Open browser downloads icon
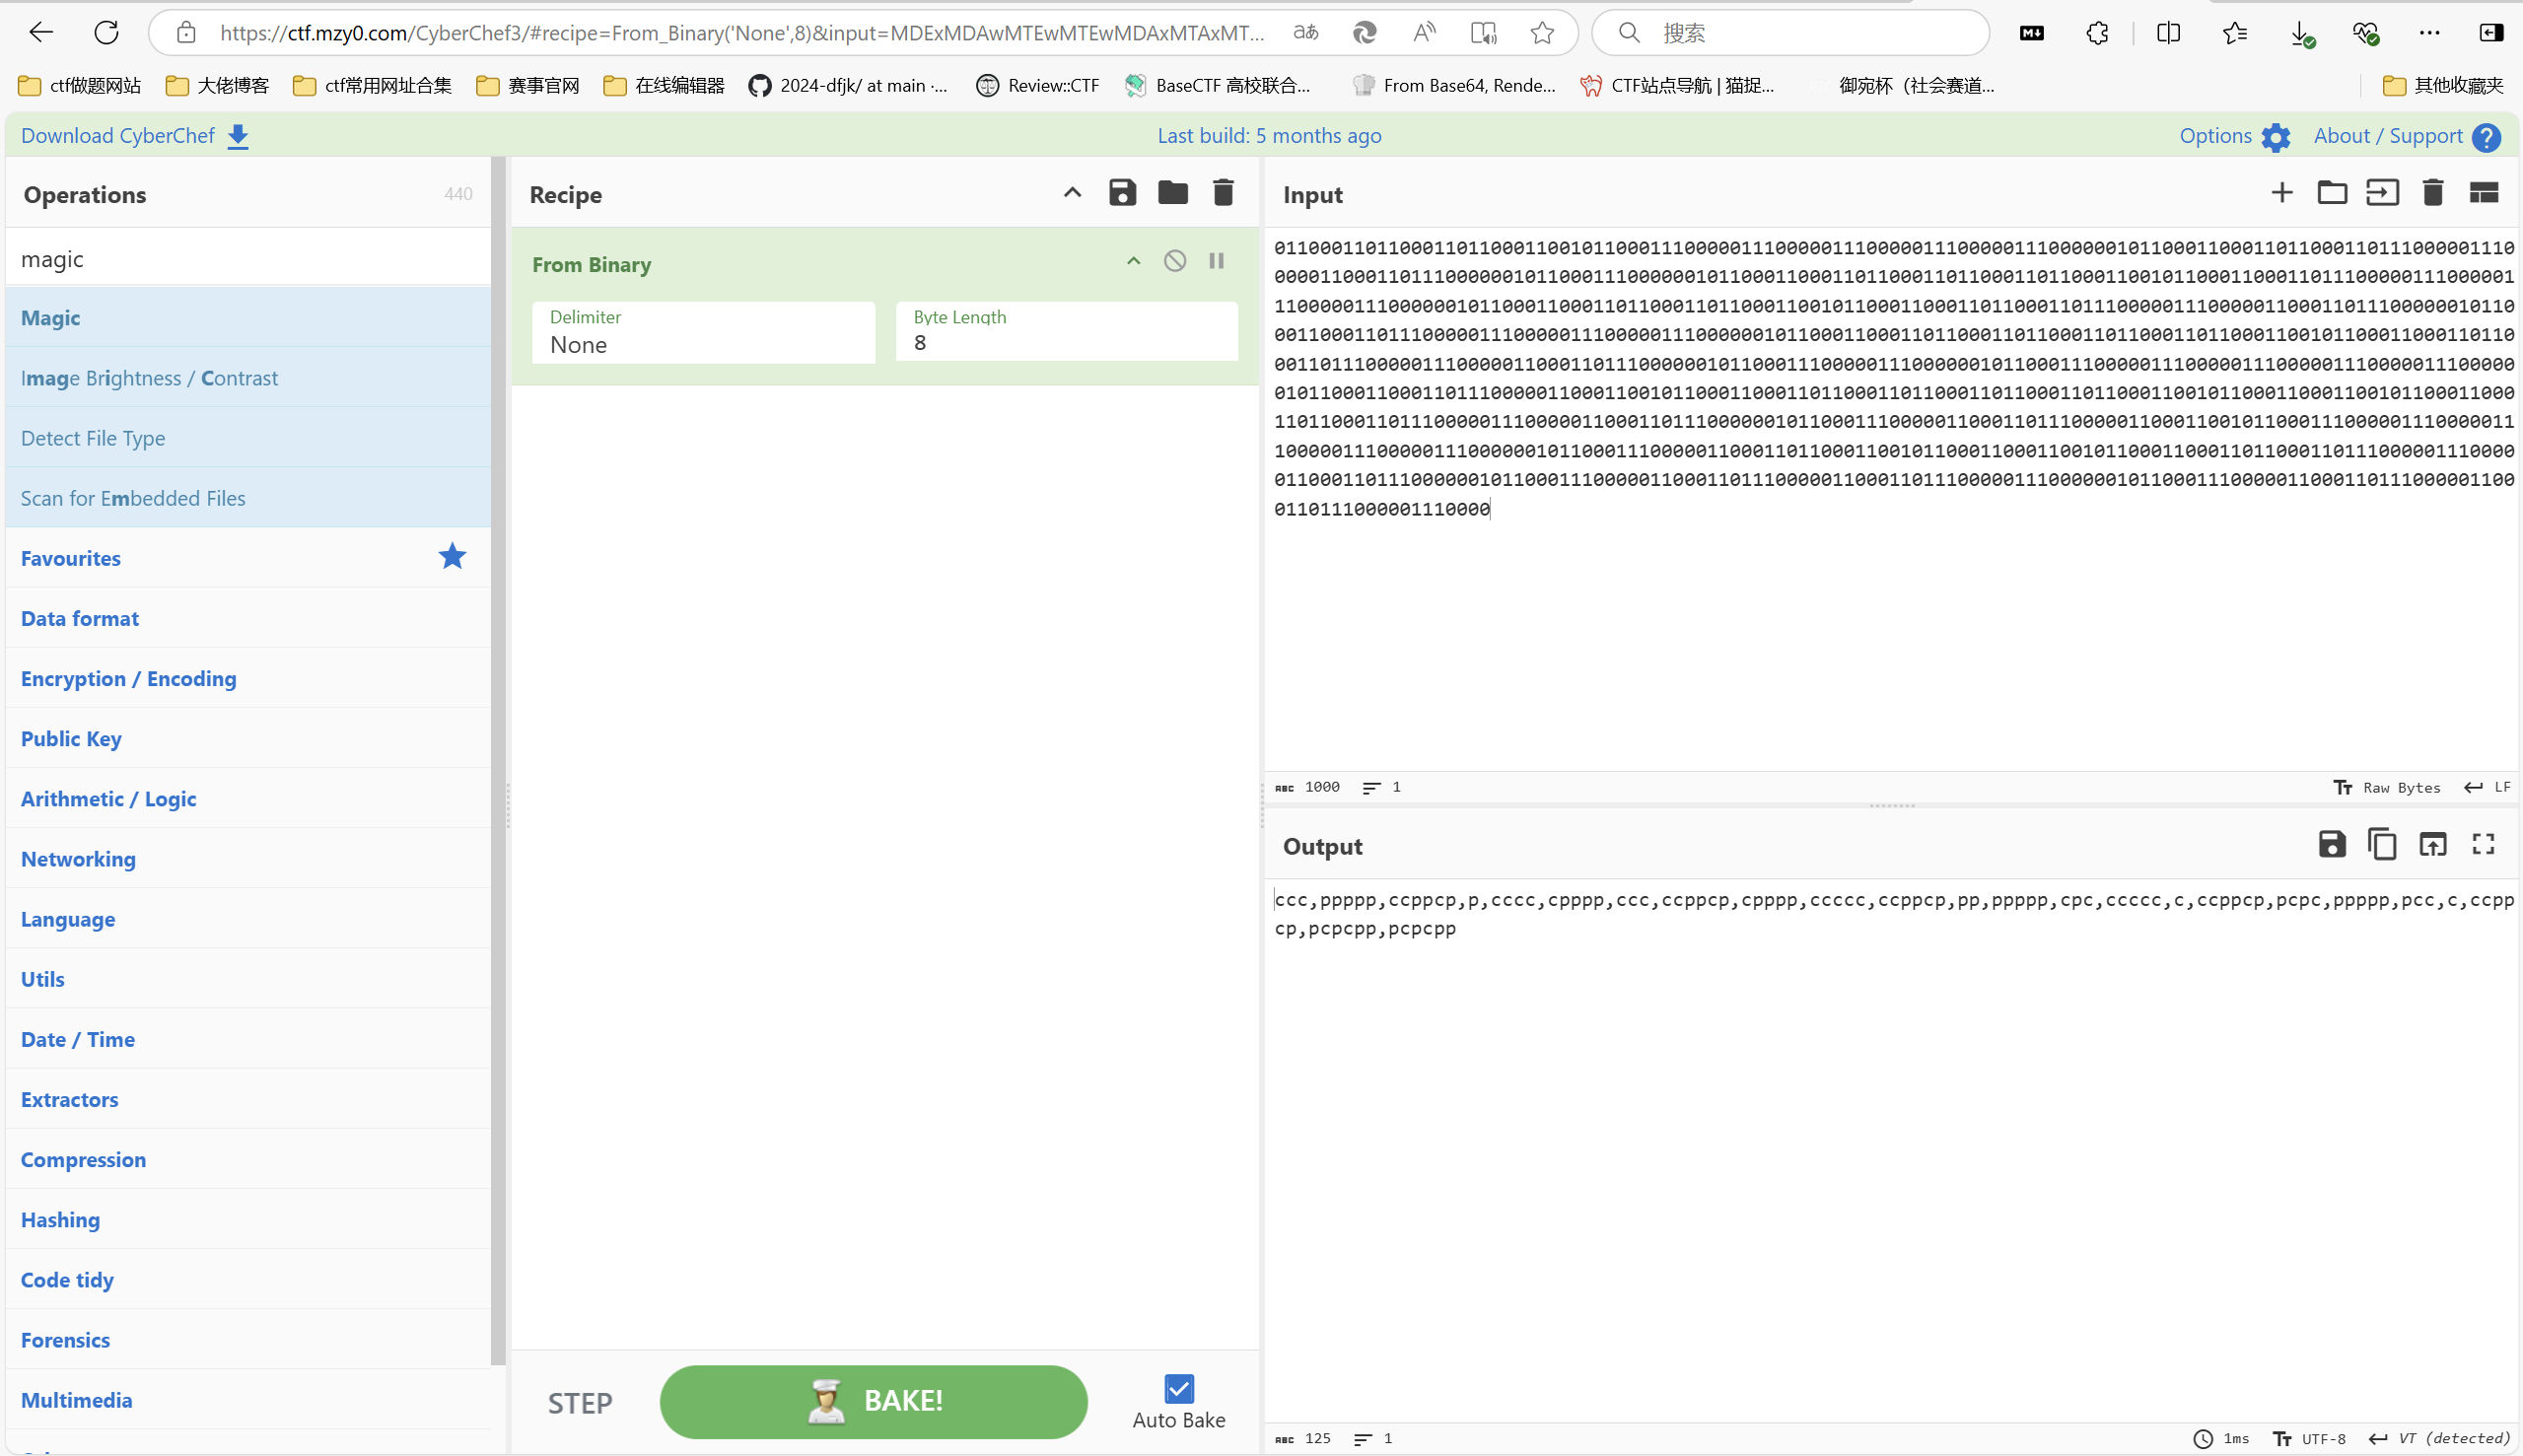The image size is (2523, 1456). click(x=2301, y=33)
